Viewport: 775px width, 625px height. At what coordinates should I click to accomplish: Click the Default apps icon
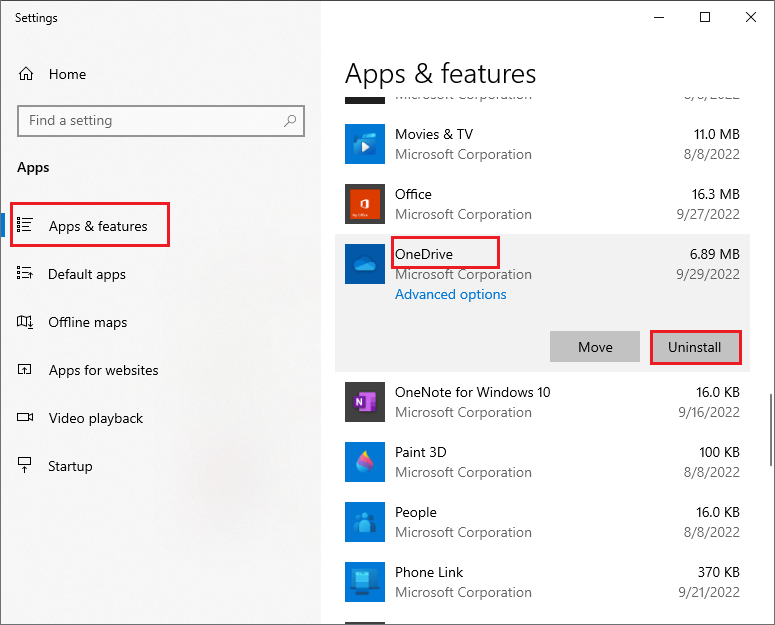pyautogui.click(x=25, y=273)
